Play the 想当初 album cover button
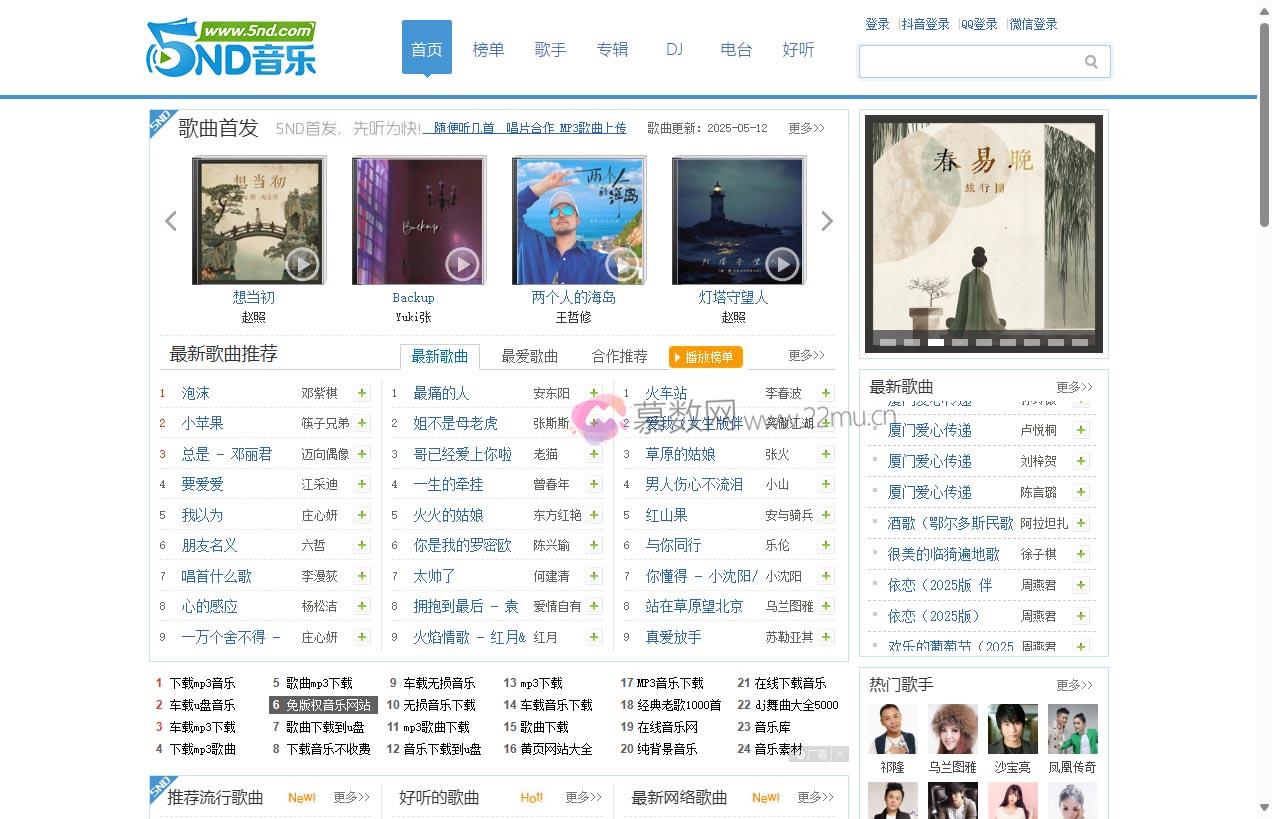This screenshot has width=1272, height=819. 301,264
